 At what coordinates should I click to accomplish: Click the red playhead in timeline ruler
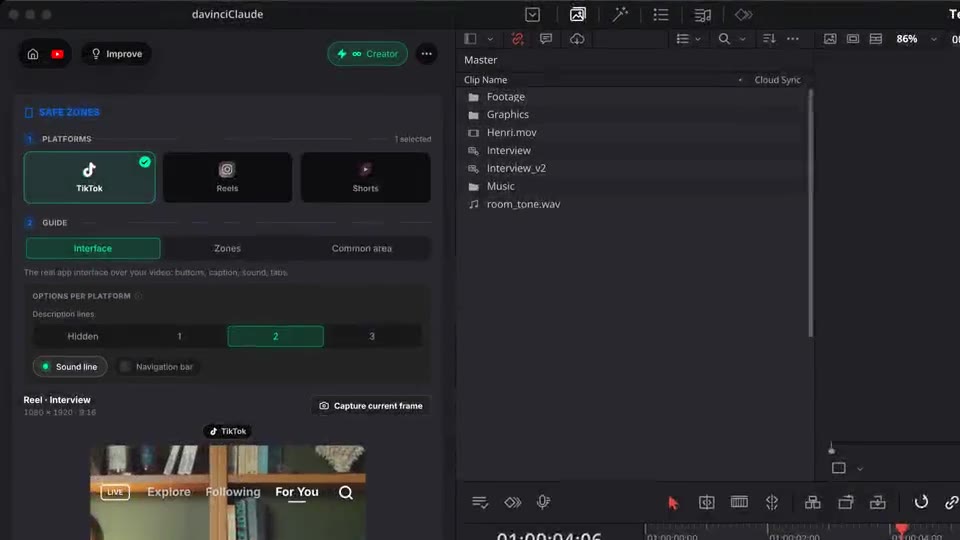point(901,528)
